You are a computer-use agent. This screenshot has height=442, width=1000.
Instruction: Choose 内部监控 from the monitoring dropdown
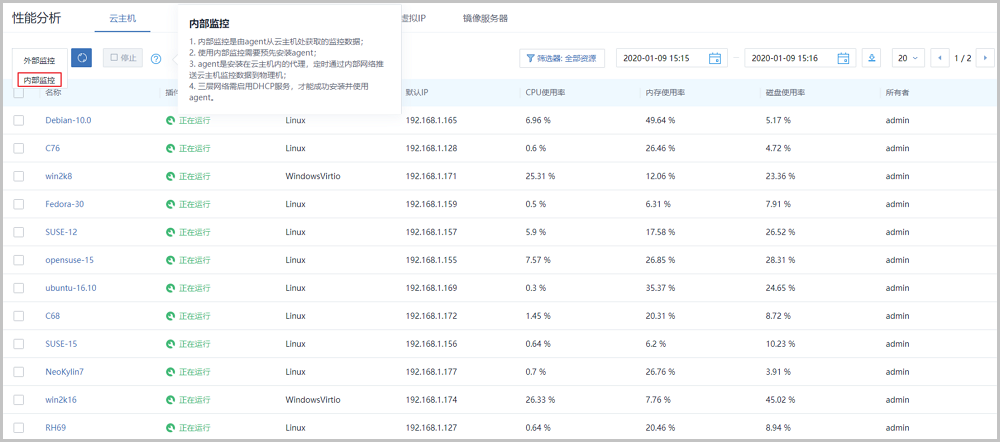pyautogui.click(x=39, y=80)
